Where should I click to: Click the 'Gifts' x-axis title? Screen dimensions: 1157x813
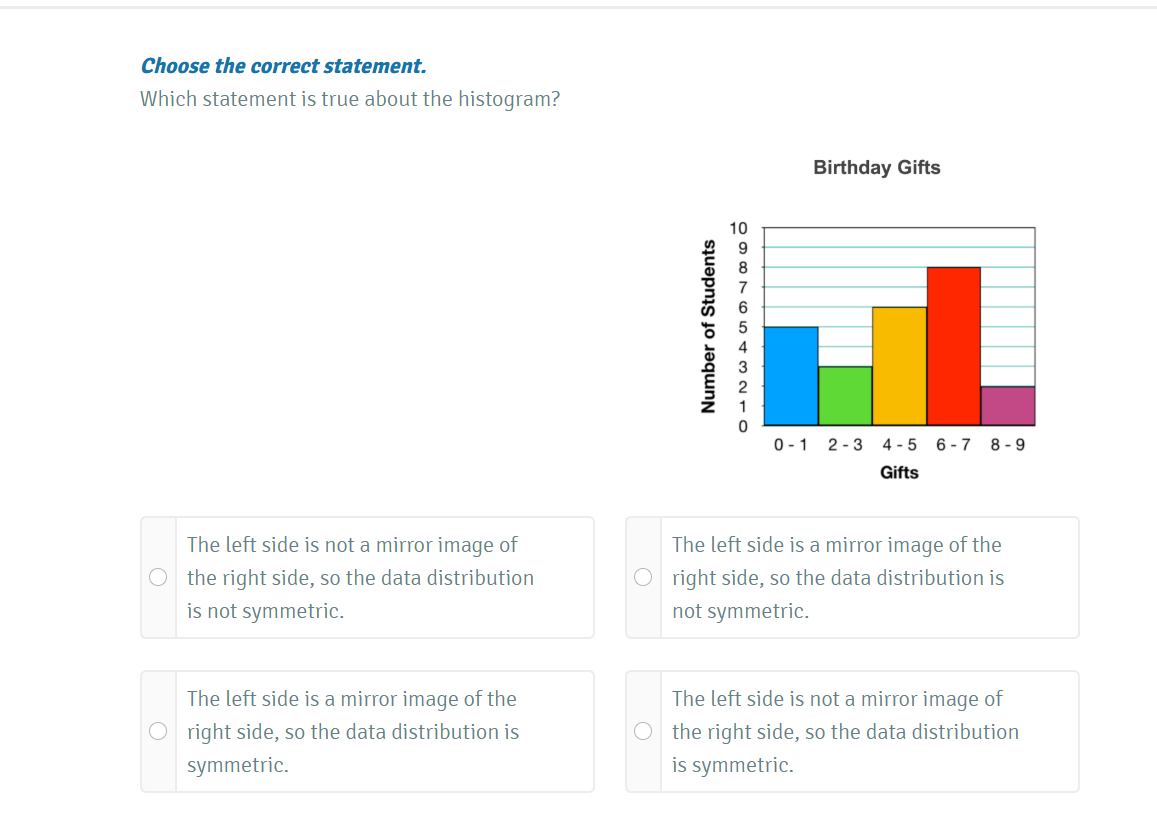tap(899, 472)
